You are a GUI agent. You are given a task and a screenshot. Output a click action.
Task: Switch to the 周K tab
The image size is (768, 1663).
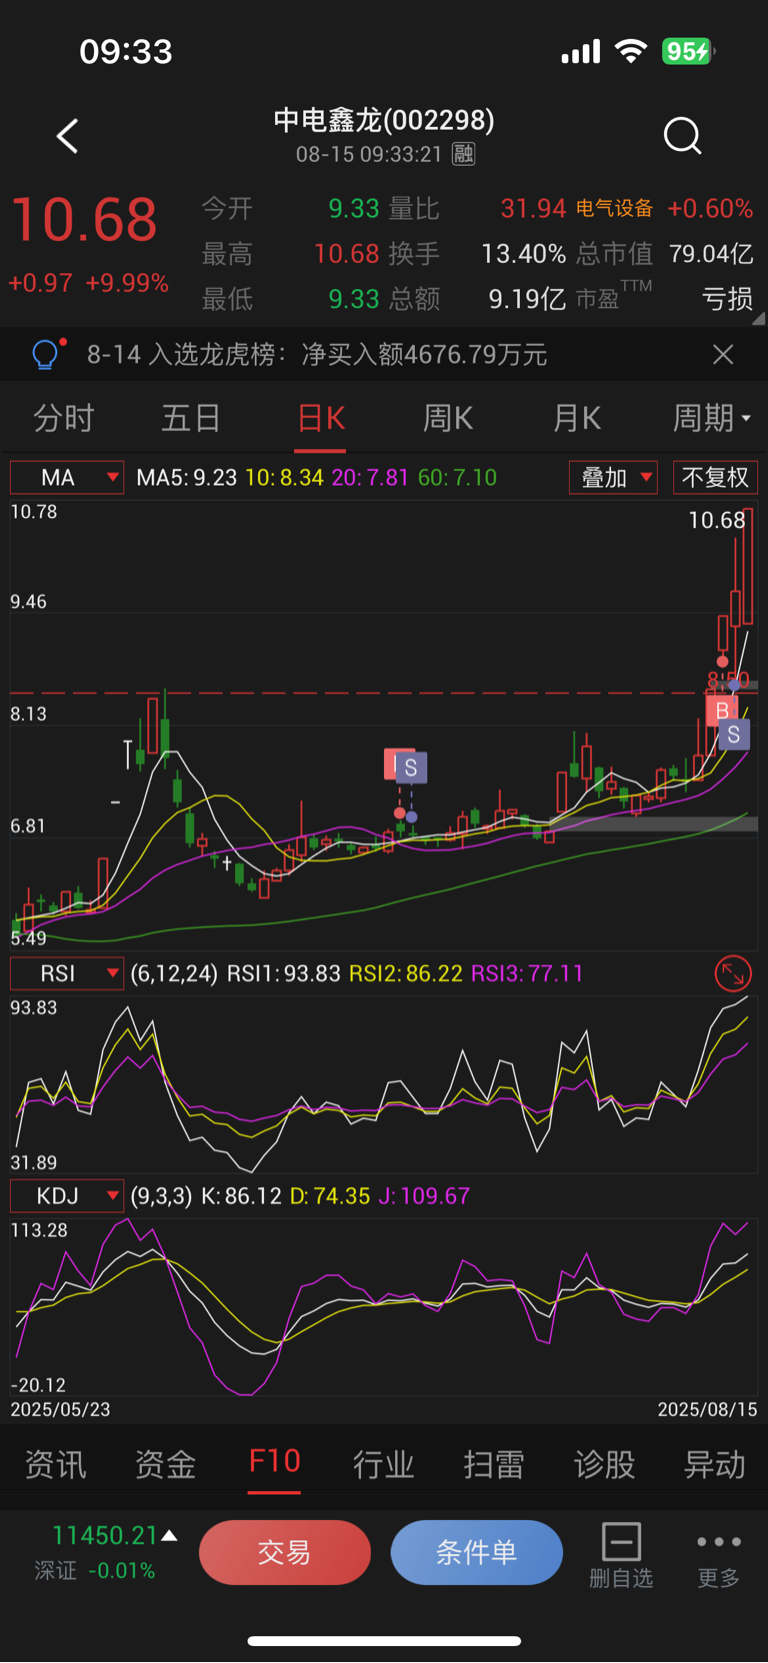pyautogui.click(x=448, y=418)
